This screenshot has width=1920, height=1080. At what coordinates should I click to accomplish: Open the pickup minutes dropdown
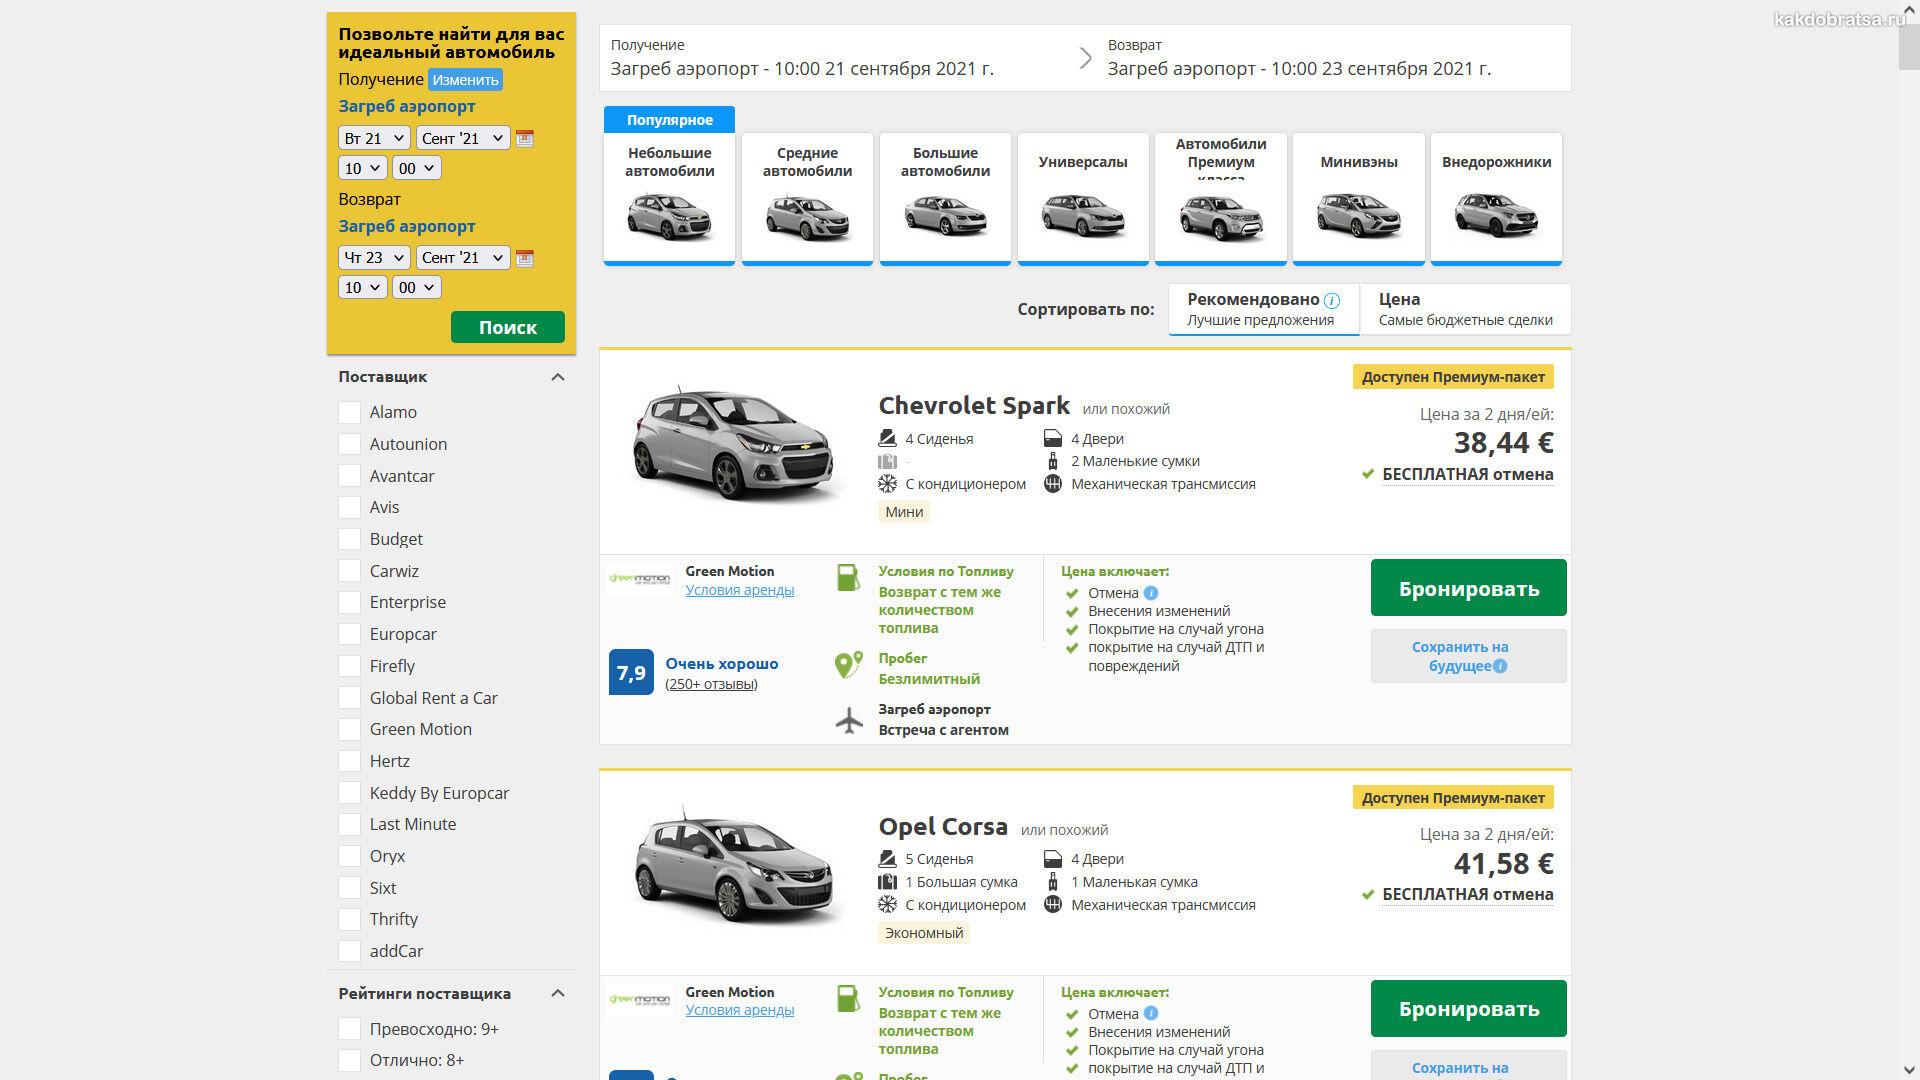(x=416, y=168)
